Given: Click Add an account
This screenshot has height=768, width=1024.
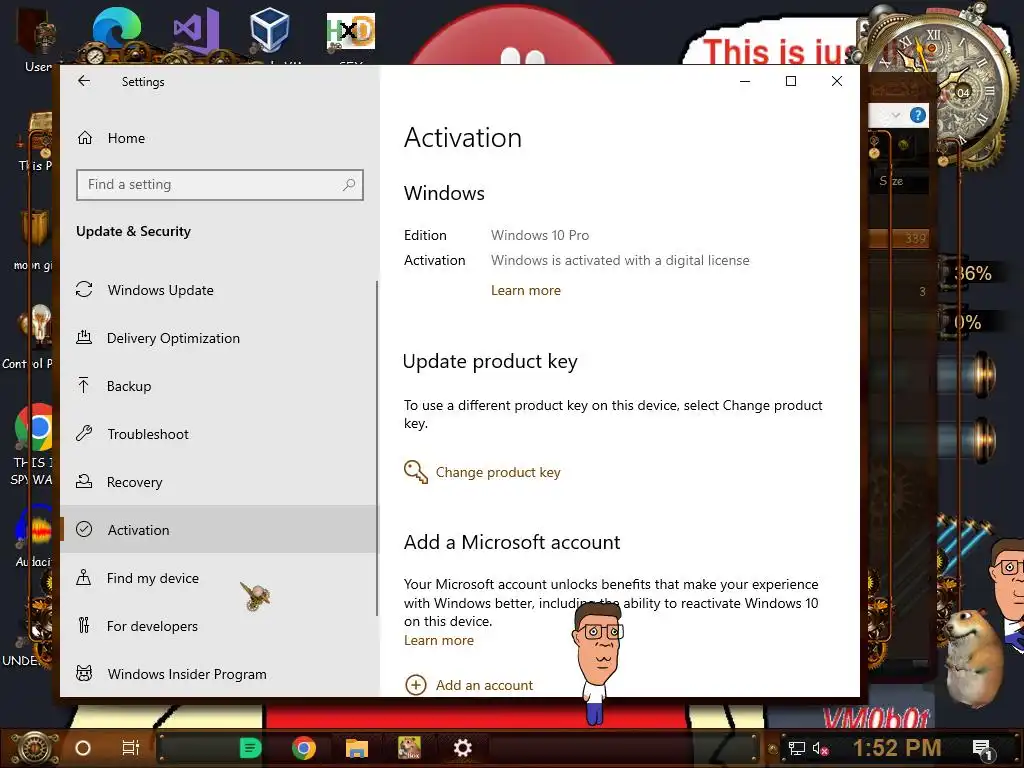Looking at the screenshot, I should [x=485, y=685].
